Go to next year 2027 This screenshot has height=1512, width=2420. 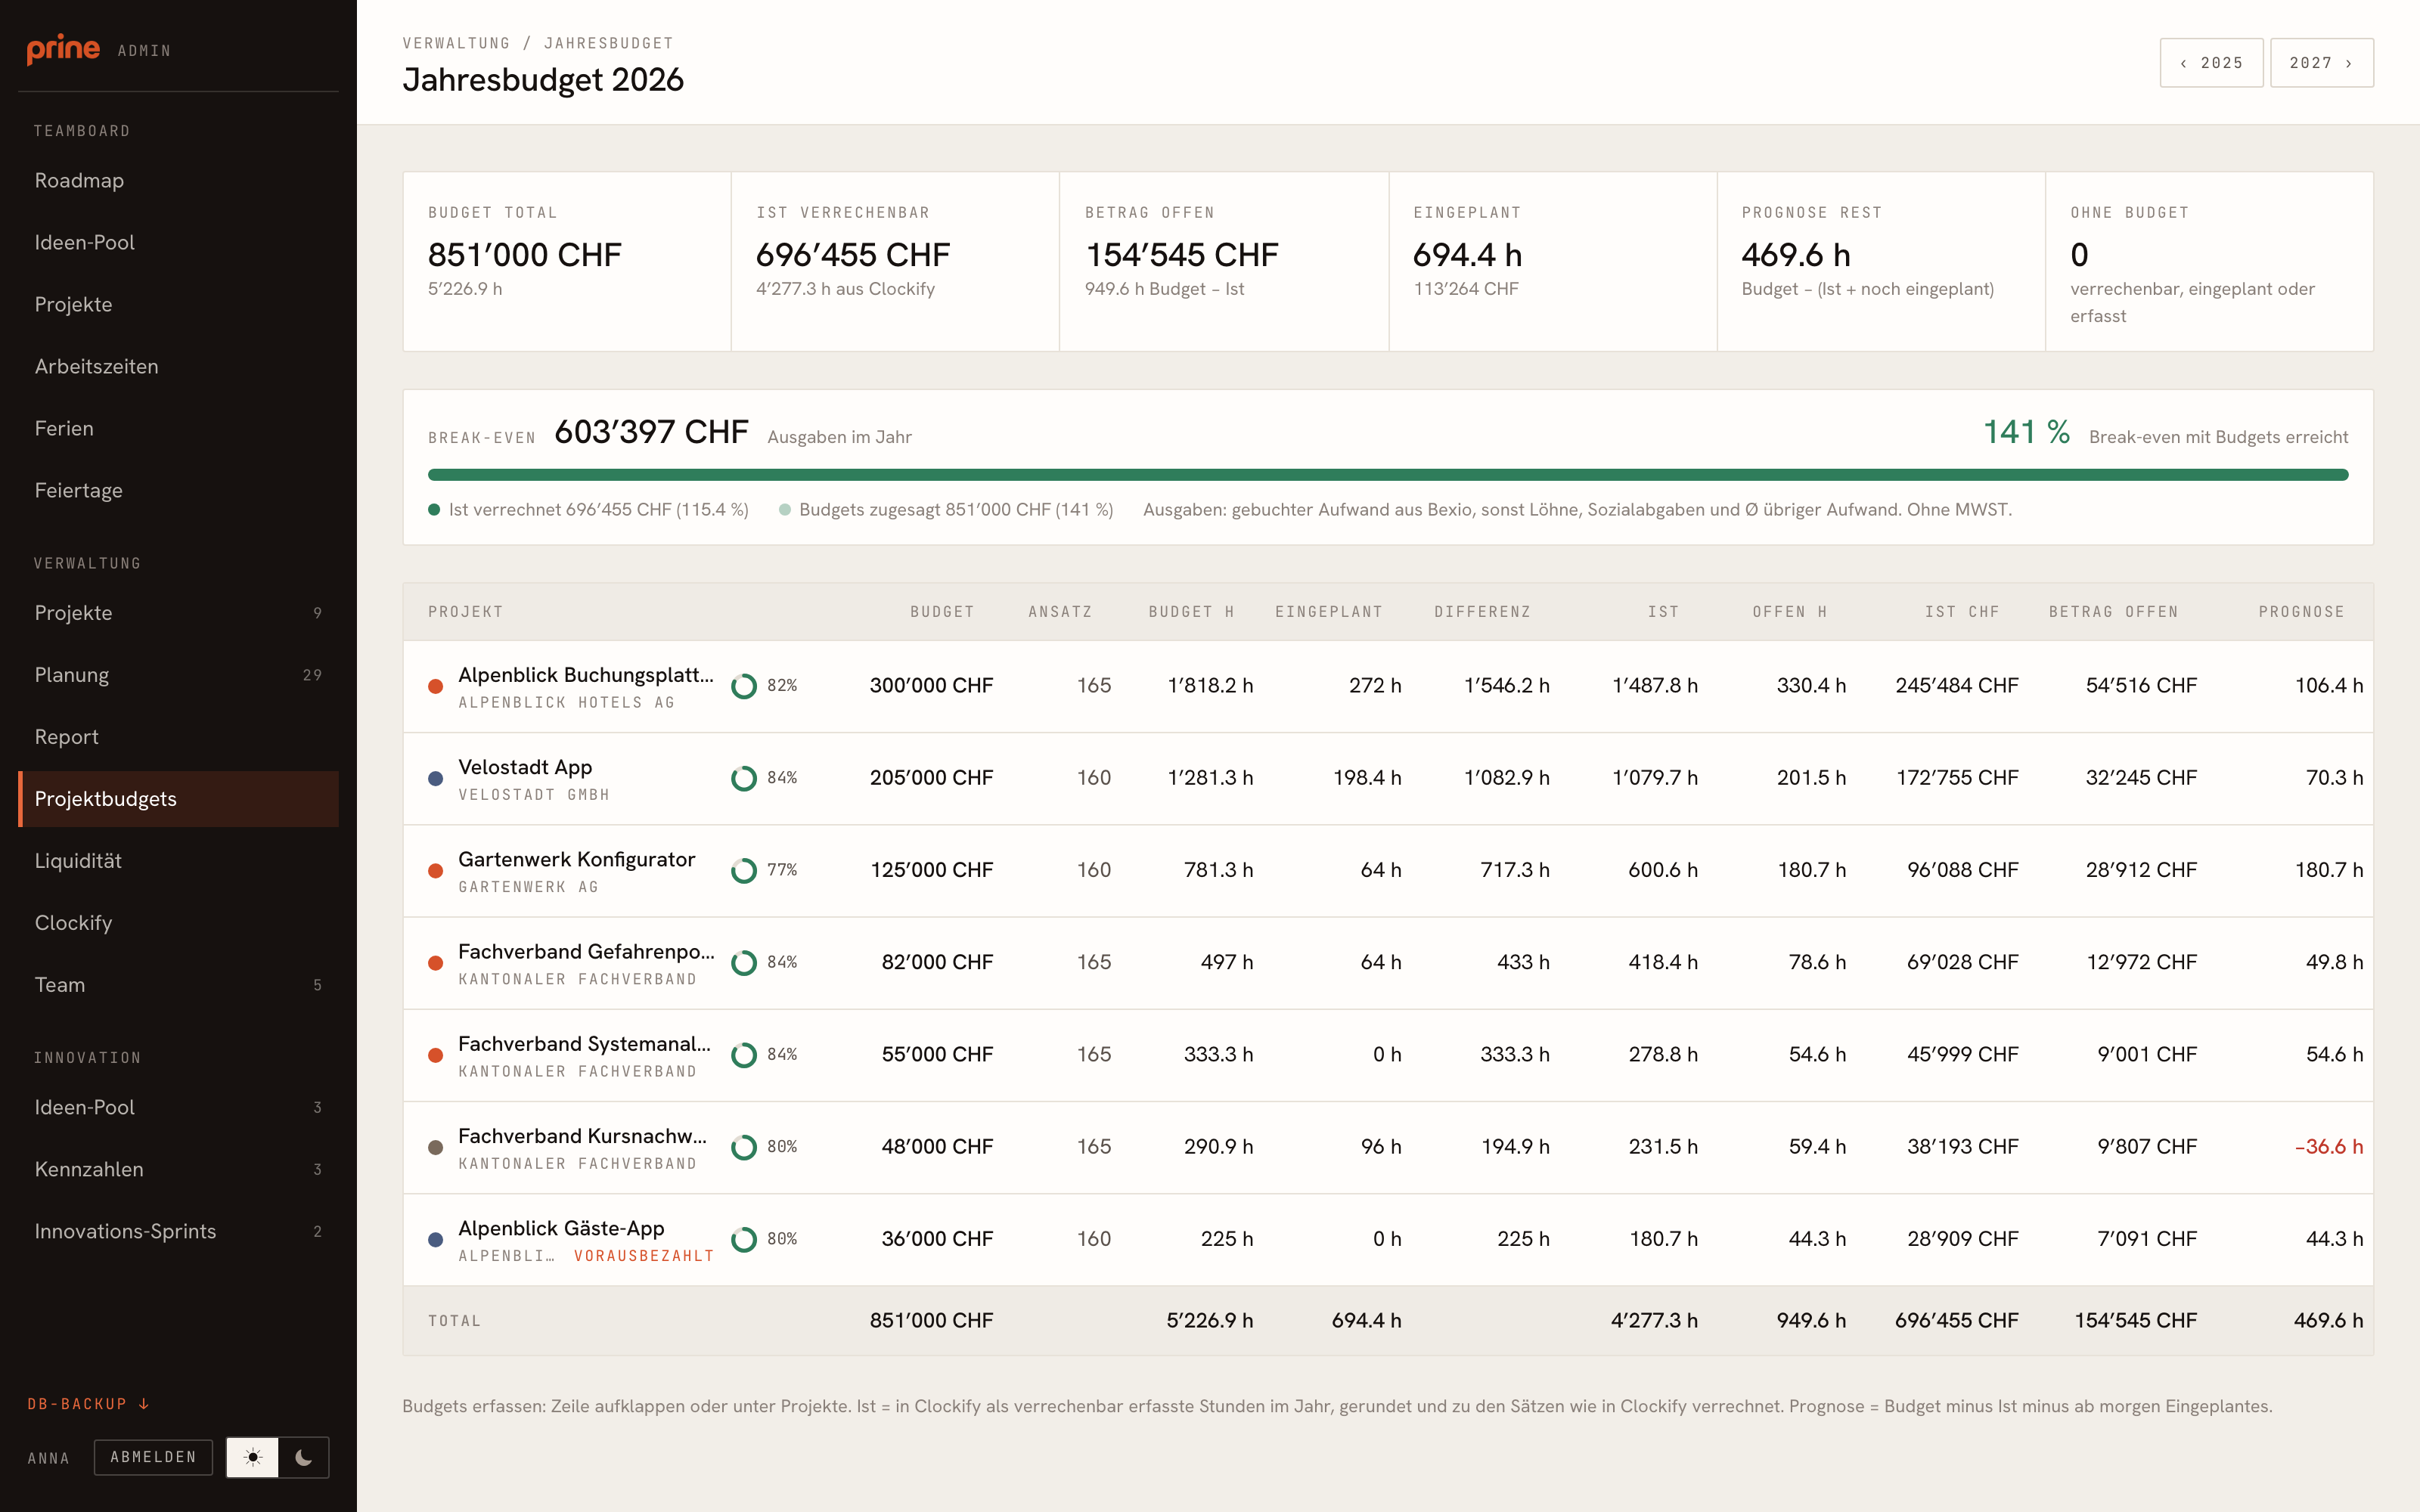(2321, 63)
